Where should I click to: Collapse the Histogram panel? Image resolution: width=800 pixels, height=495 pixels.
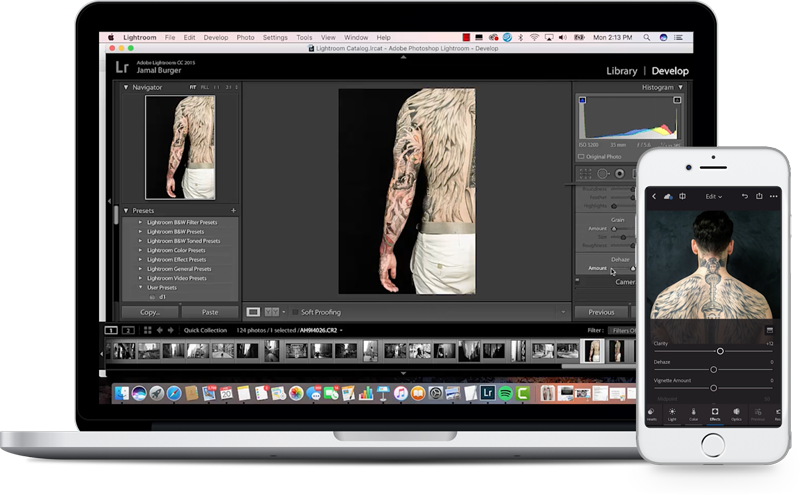(680, 87)
